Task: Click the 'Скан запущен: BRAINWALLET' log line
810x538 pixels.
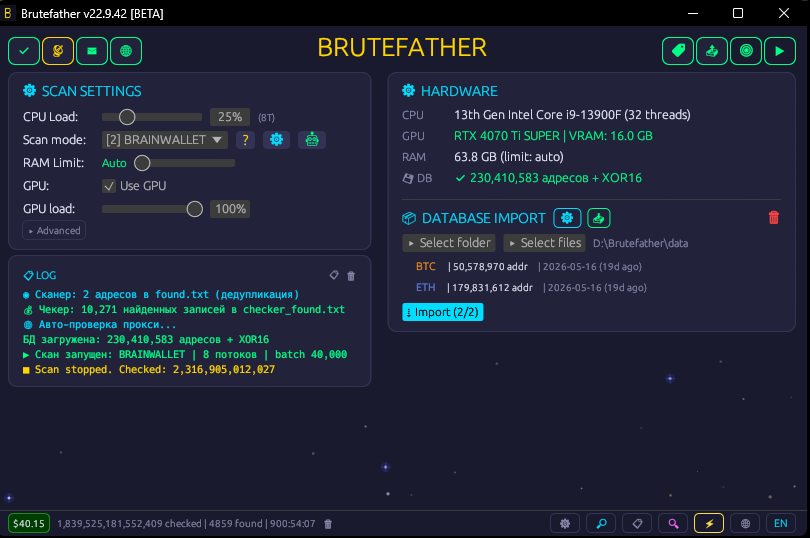Action: pyautogui.click(x=185, y=355)
